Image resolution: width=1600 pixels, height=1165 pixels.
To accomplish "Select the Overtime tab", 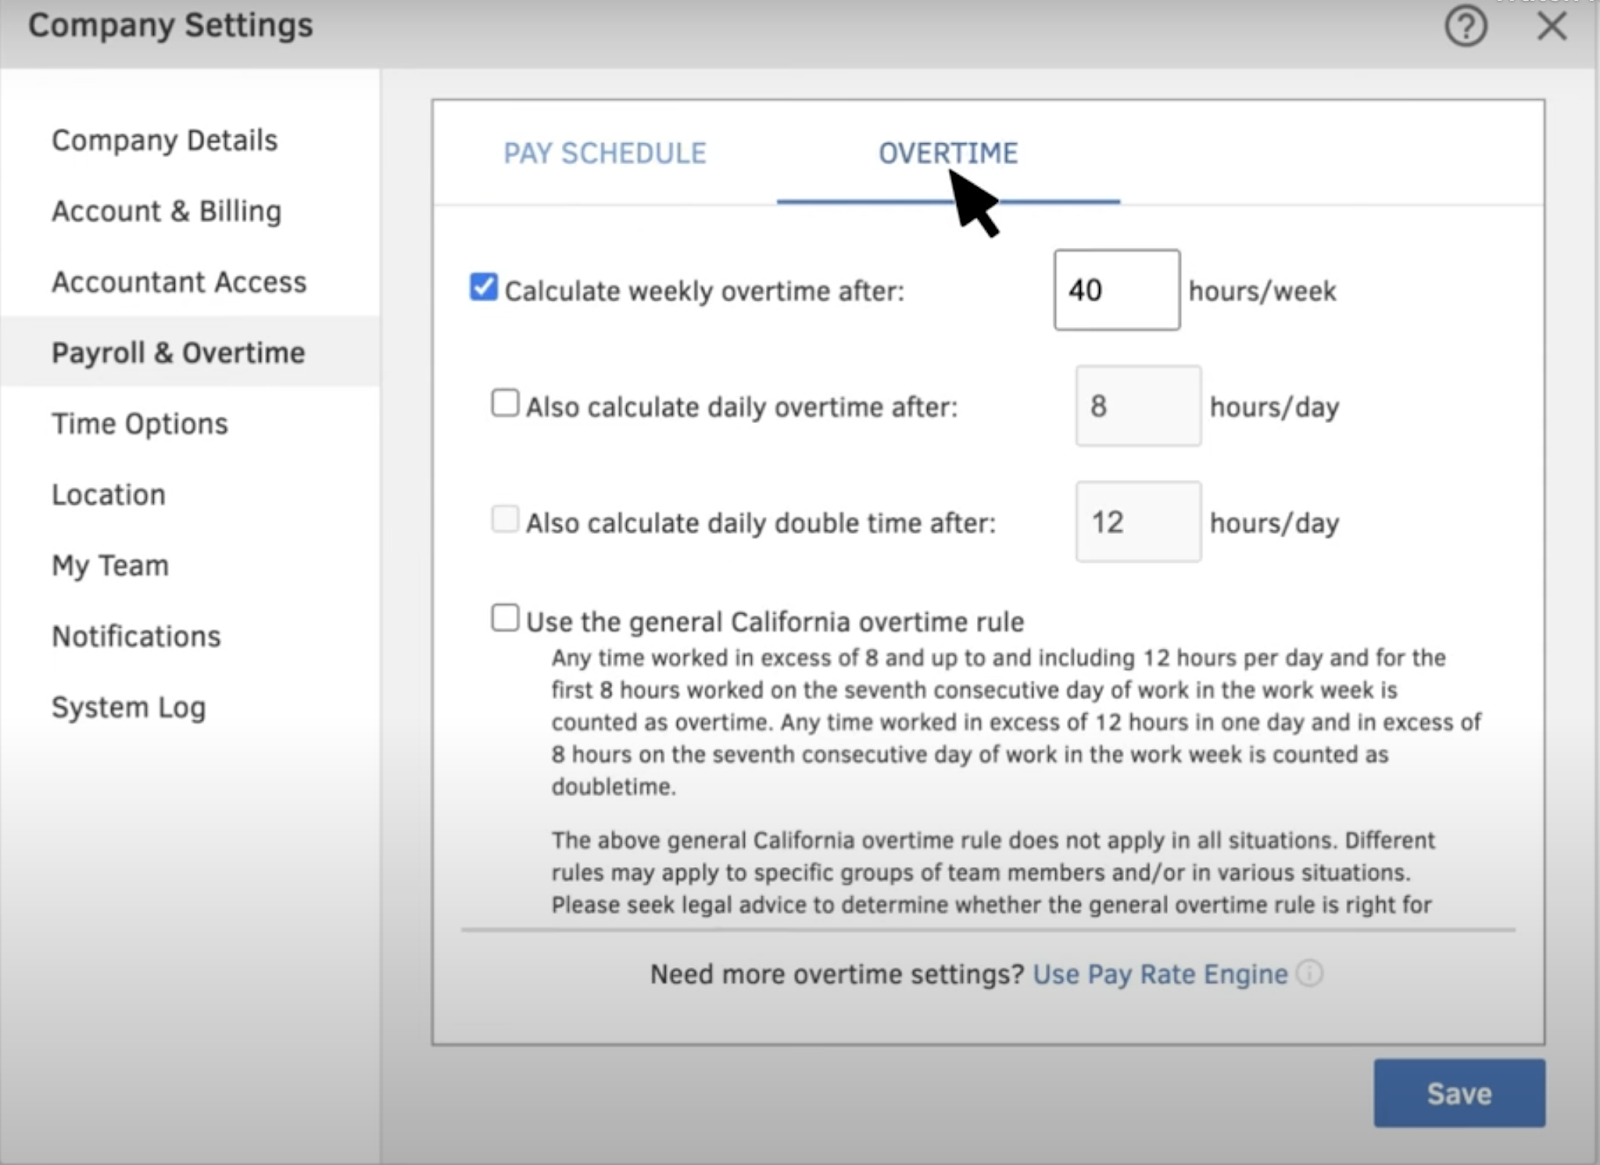I will coord(948,153).
